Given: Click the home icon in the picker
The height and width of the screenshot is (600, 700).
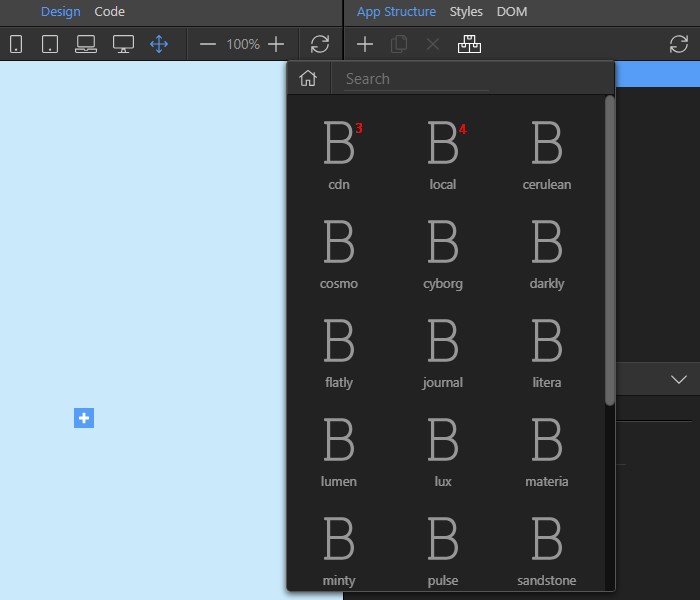Looking at the screenshot, I should pyautogui.click(x=308, y=79).
